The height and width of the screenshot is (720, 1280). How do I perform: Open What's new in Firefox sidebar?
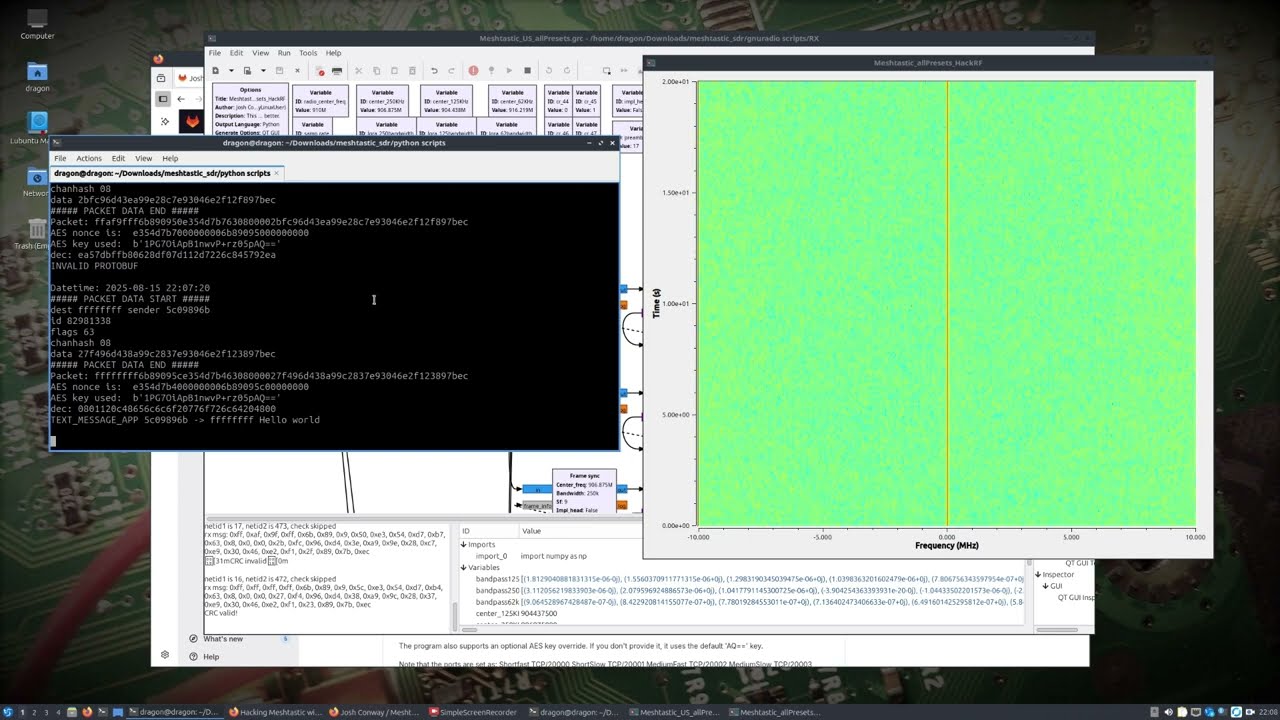tap(223, 638)
